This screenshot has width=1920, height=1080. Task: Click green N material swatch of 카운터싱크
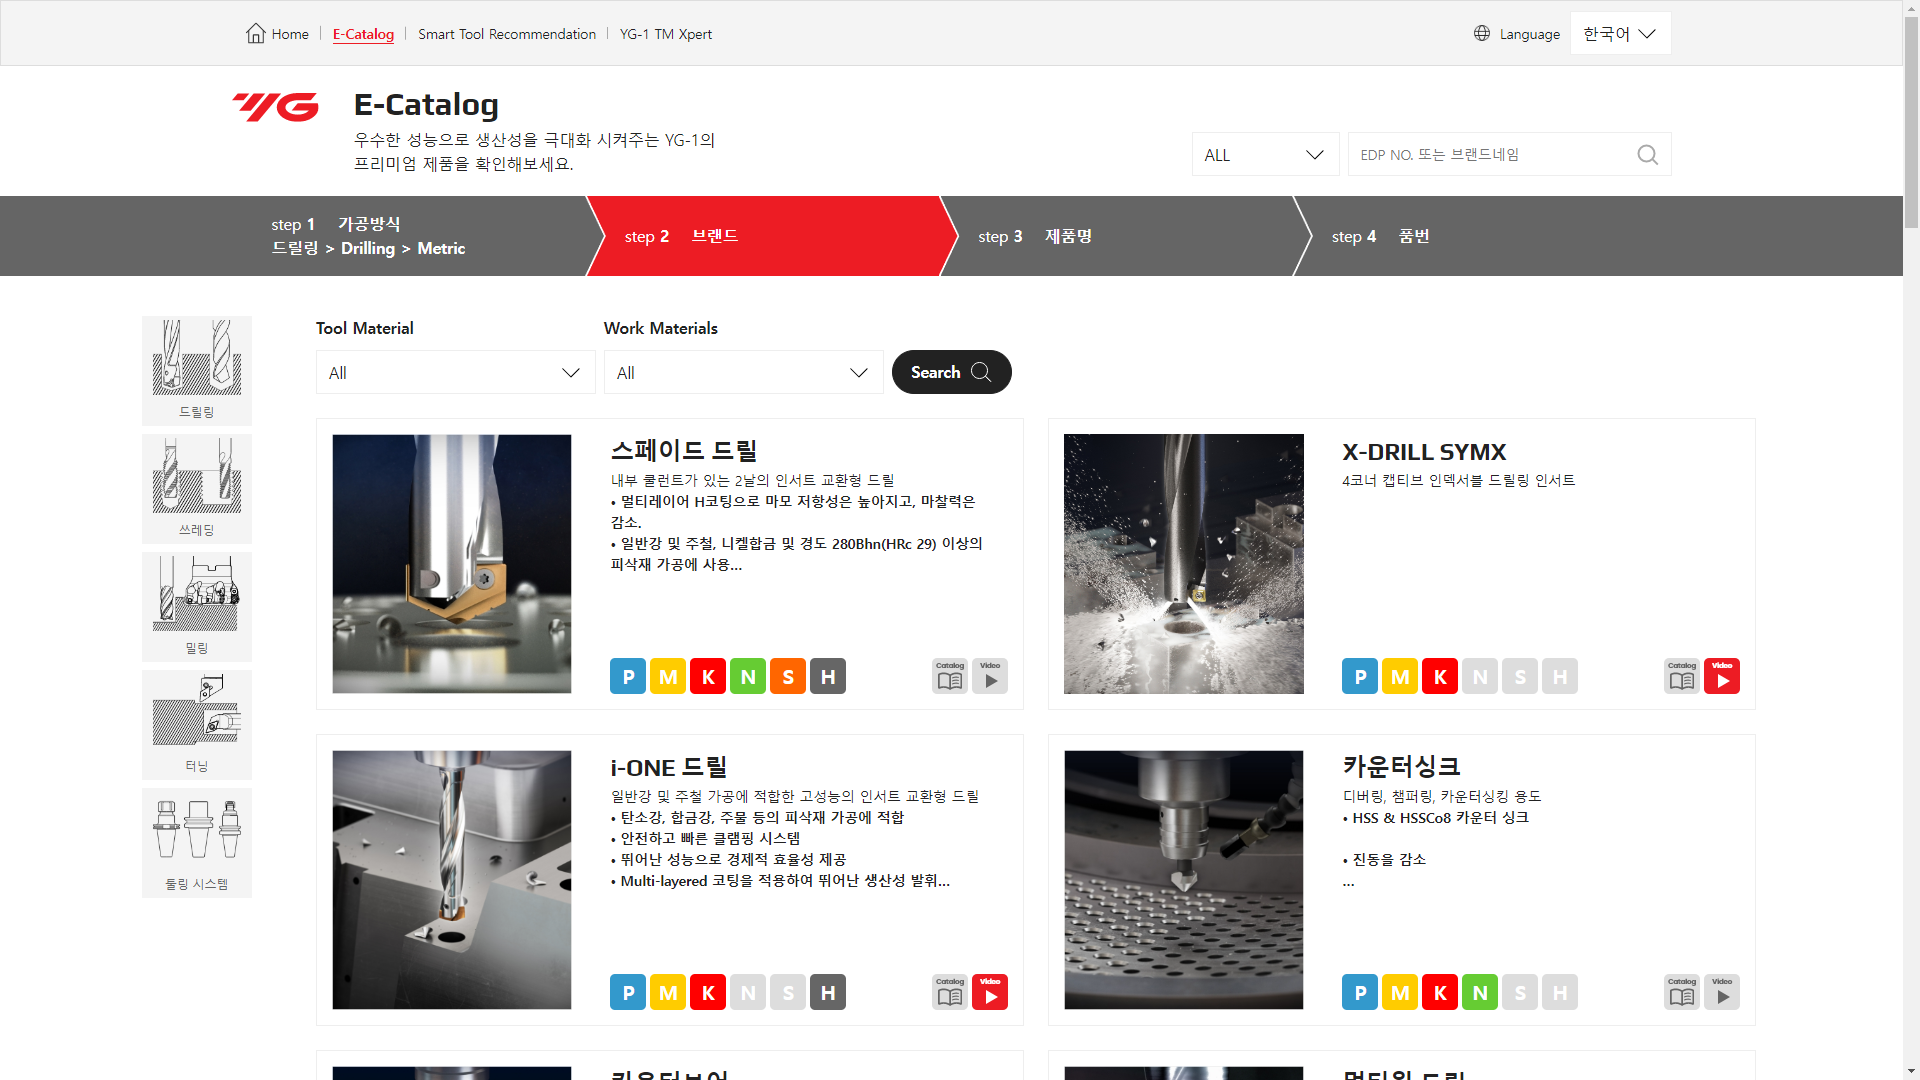click(1480, 992)
